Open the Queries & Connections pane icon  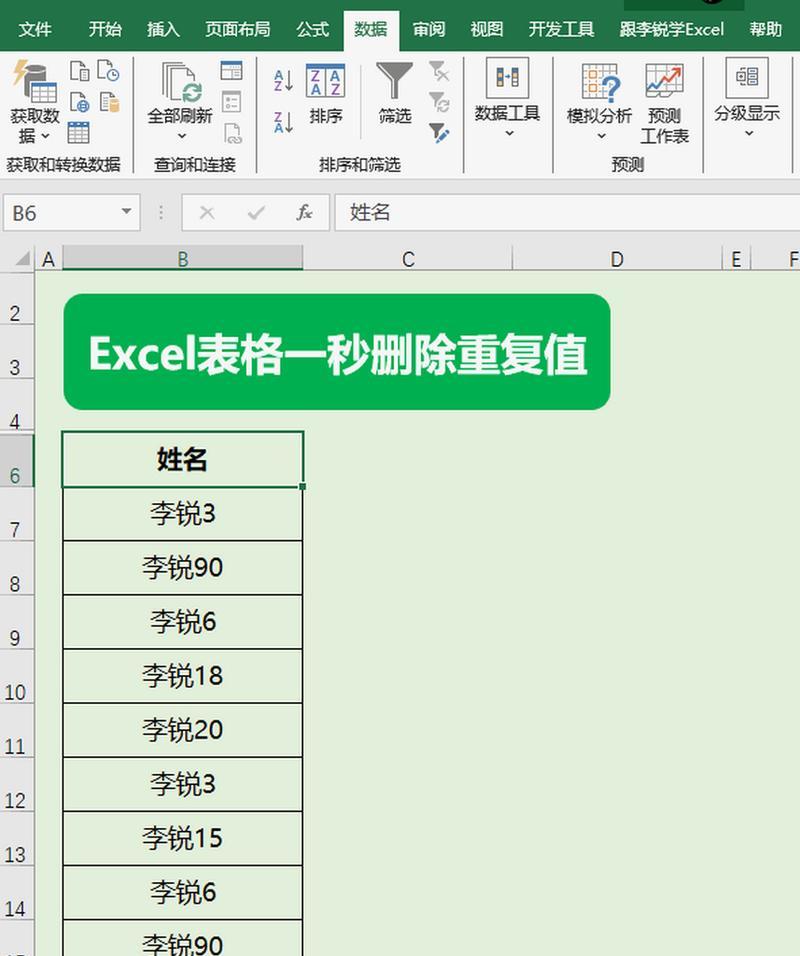pyautogui.click(x=231, y=71)
